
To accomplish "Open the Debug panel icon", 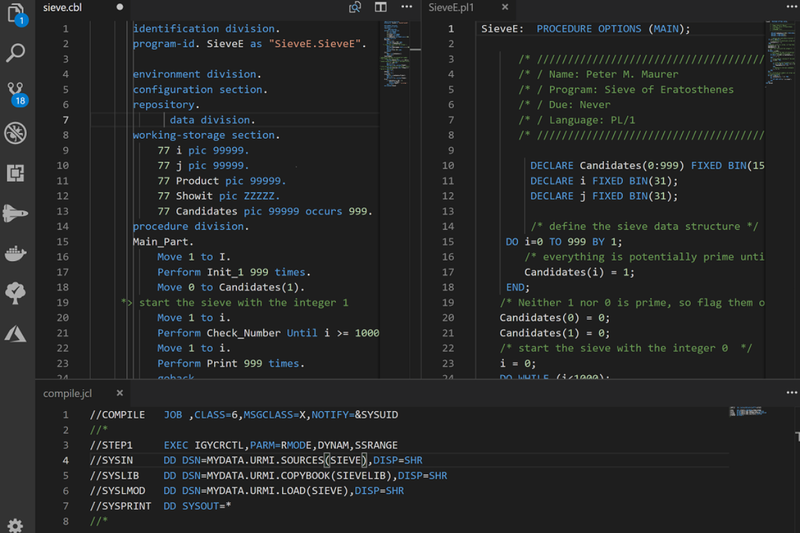I will (x=15, y=133).
